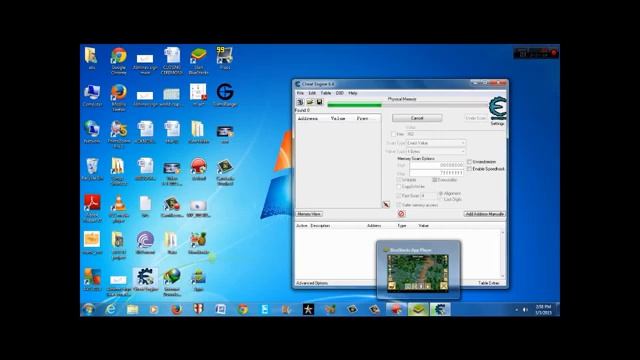Open Advanced Options at bottom left
This screenshot has height=360, width=640.
(311, 283)
